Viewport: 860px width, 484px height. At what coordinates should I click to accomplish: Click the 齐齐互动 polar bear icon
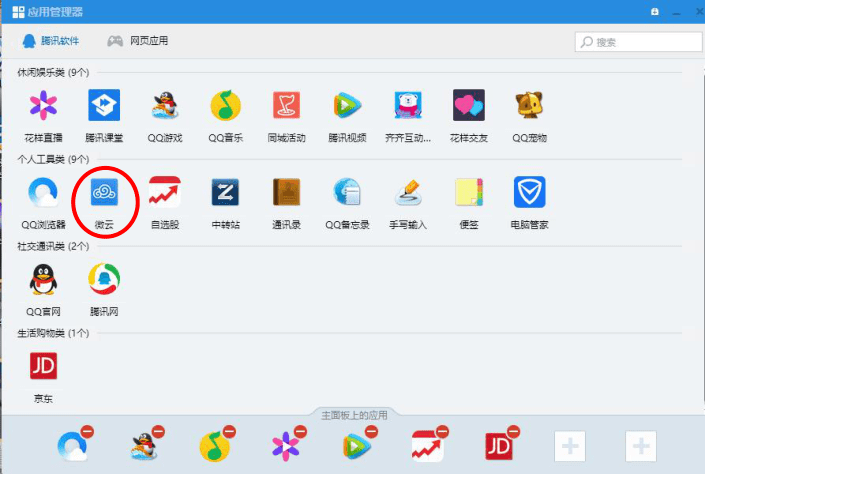[x=408, y=105]
